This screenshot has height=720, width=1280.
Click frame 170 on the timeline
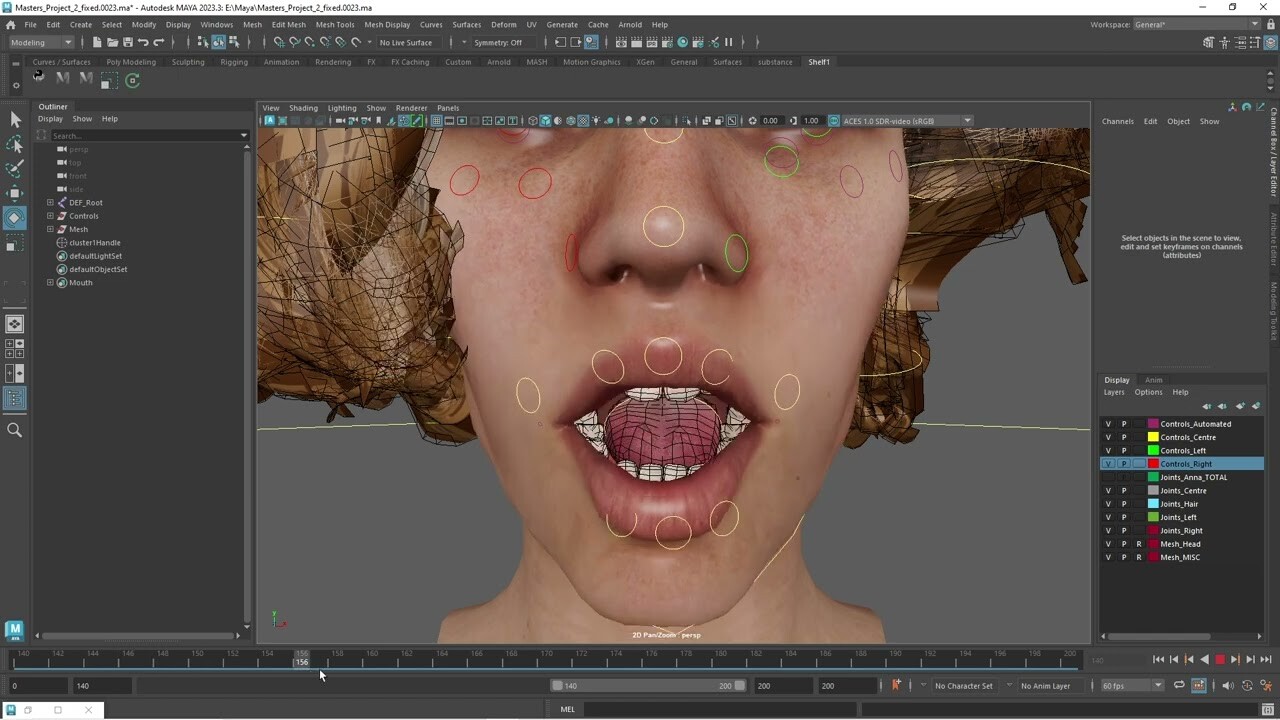547,660
